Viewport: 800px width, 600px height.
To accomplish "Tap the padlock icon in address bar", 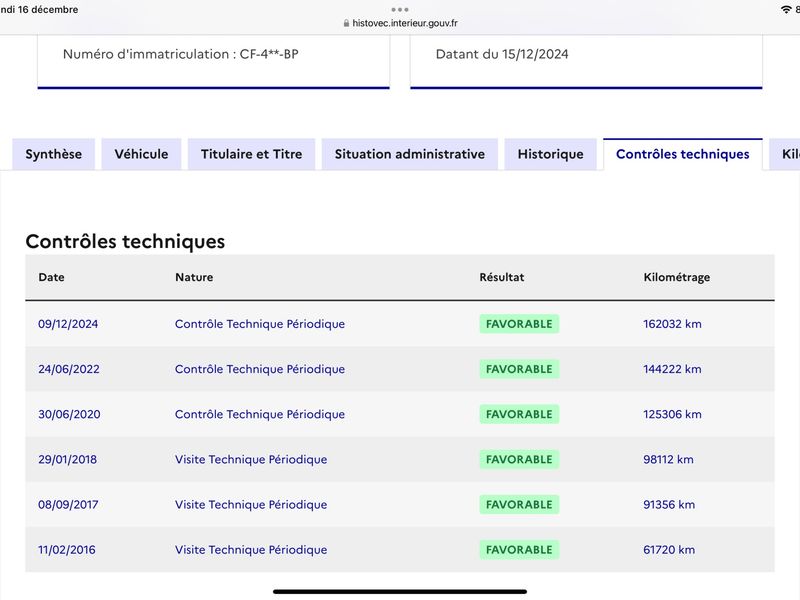I will coord(346,23).
